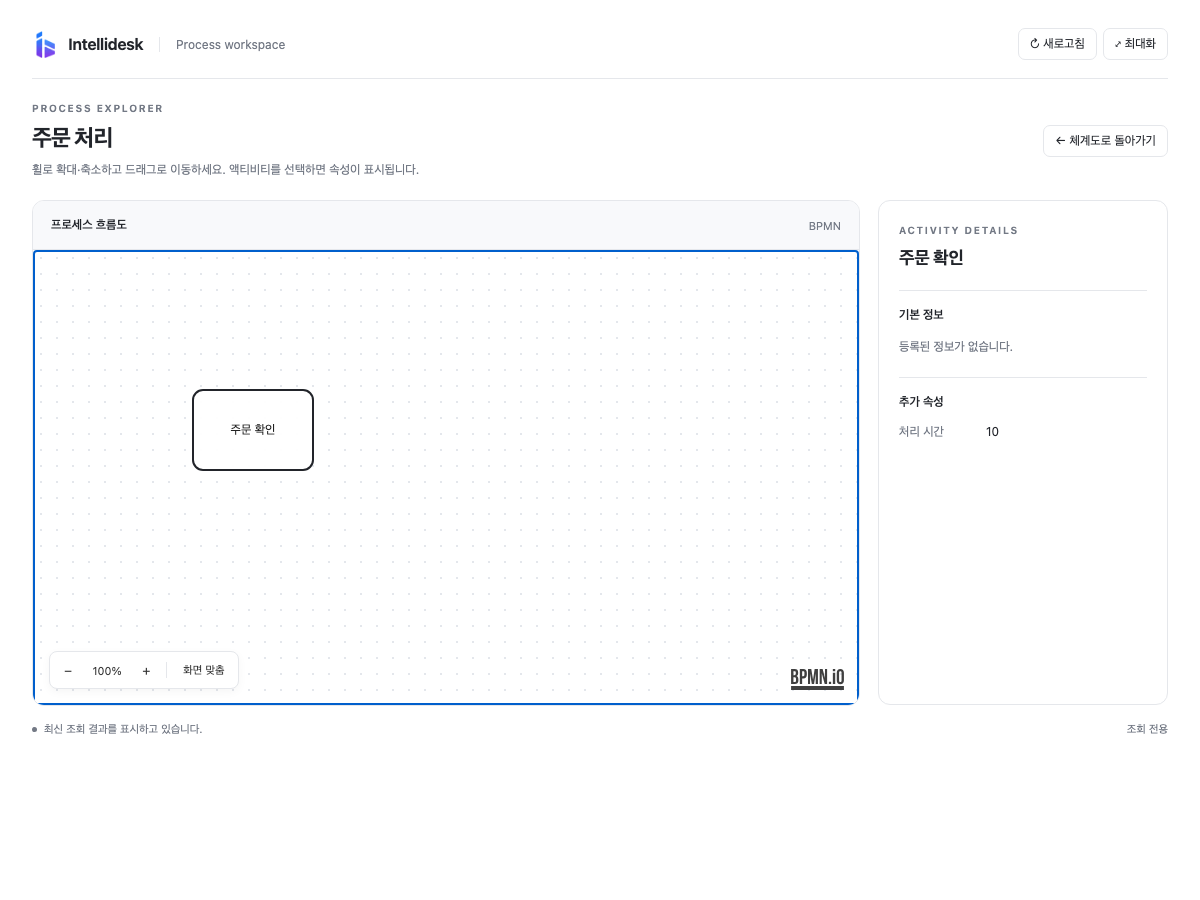
Task: Zoom in with the plus button
Action: [x=146, y=671]
